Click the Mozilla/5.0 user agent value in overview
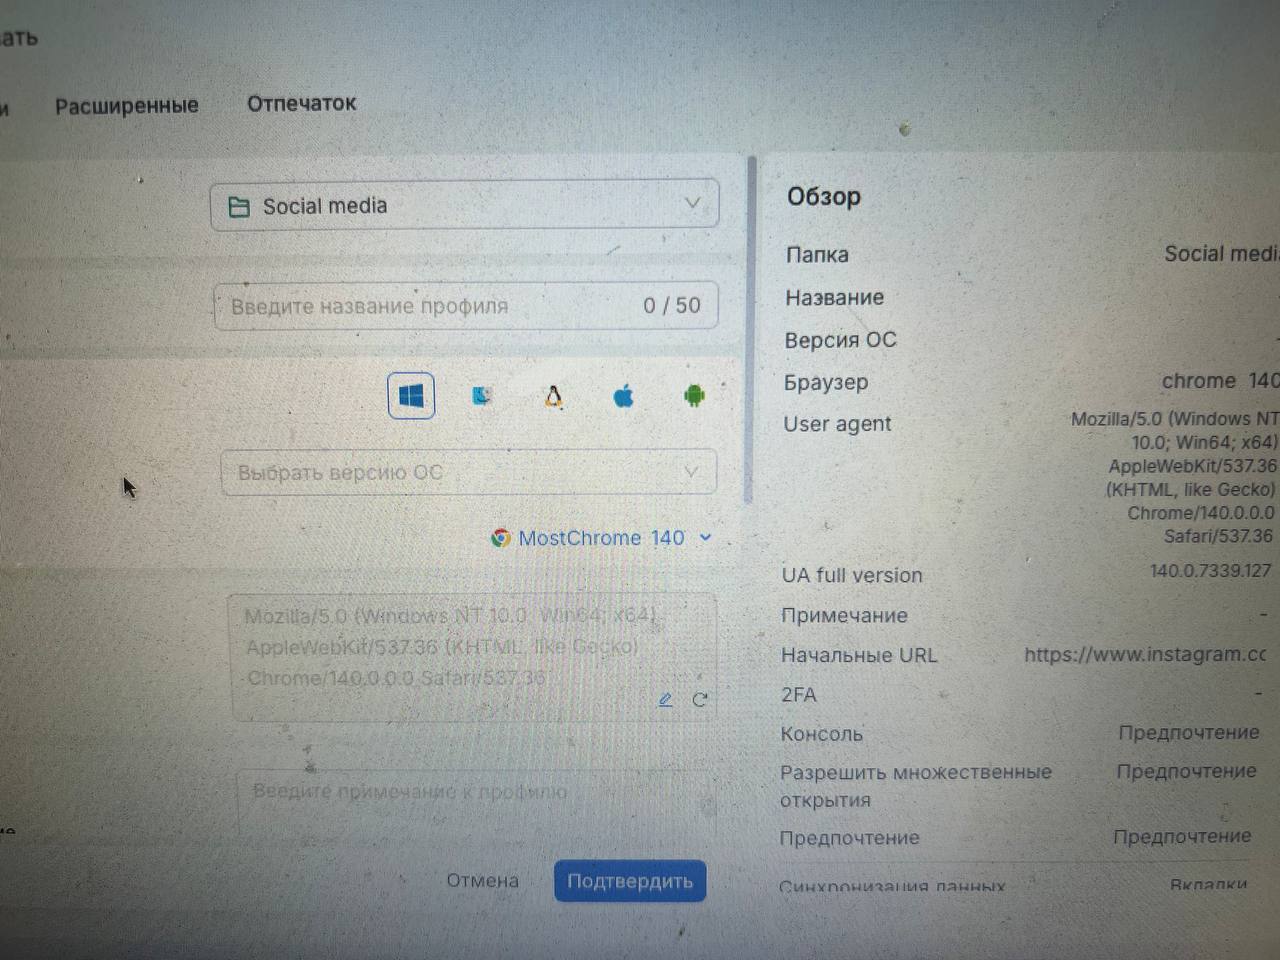Viewport: 1280px width, 960px height. (1174, 477)
